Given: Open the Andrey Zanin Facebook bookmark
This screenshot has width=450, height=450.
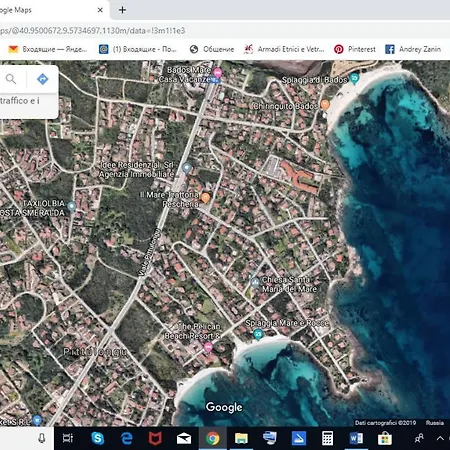Looking at the screenshot, I should coord(413,49).
